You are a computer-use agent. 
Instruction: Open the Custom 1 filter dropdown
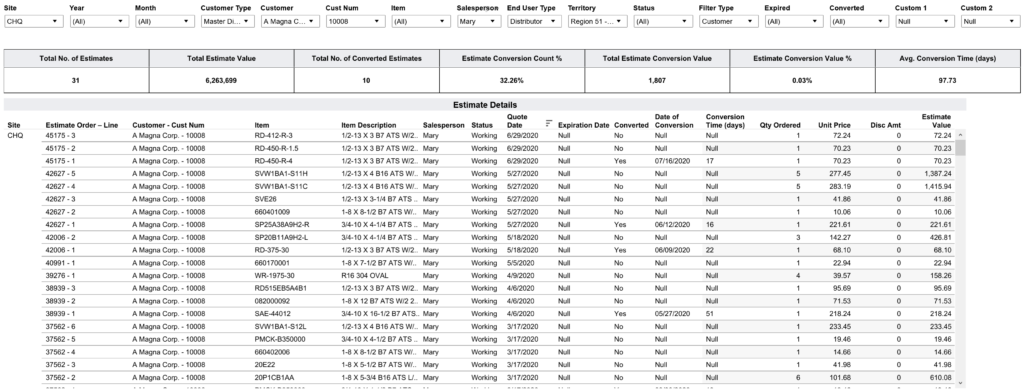[925, 22]
